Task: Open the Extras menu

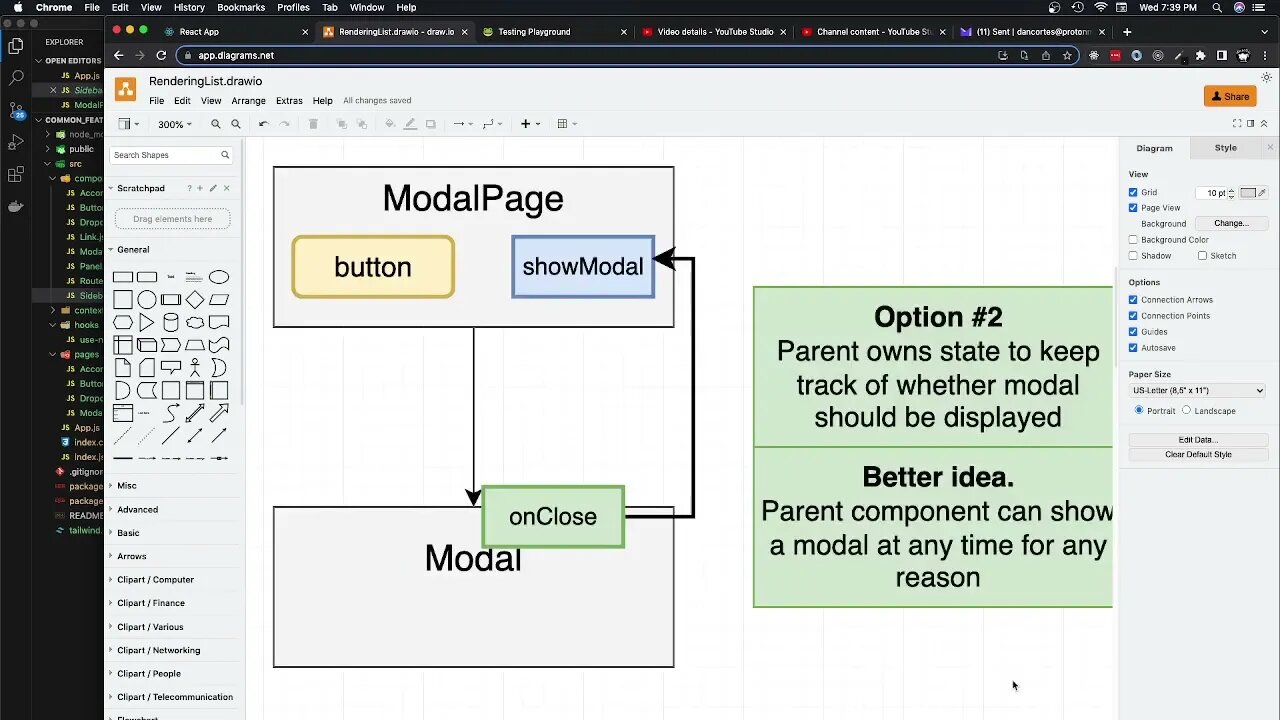Action: click(x=289, y=101)
